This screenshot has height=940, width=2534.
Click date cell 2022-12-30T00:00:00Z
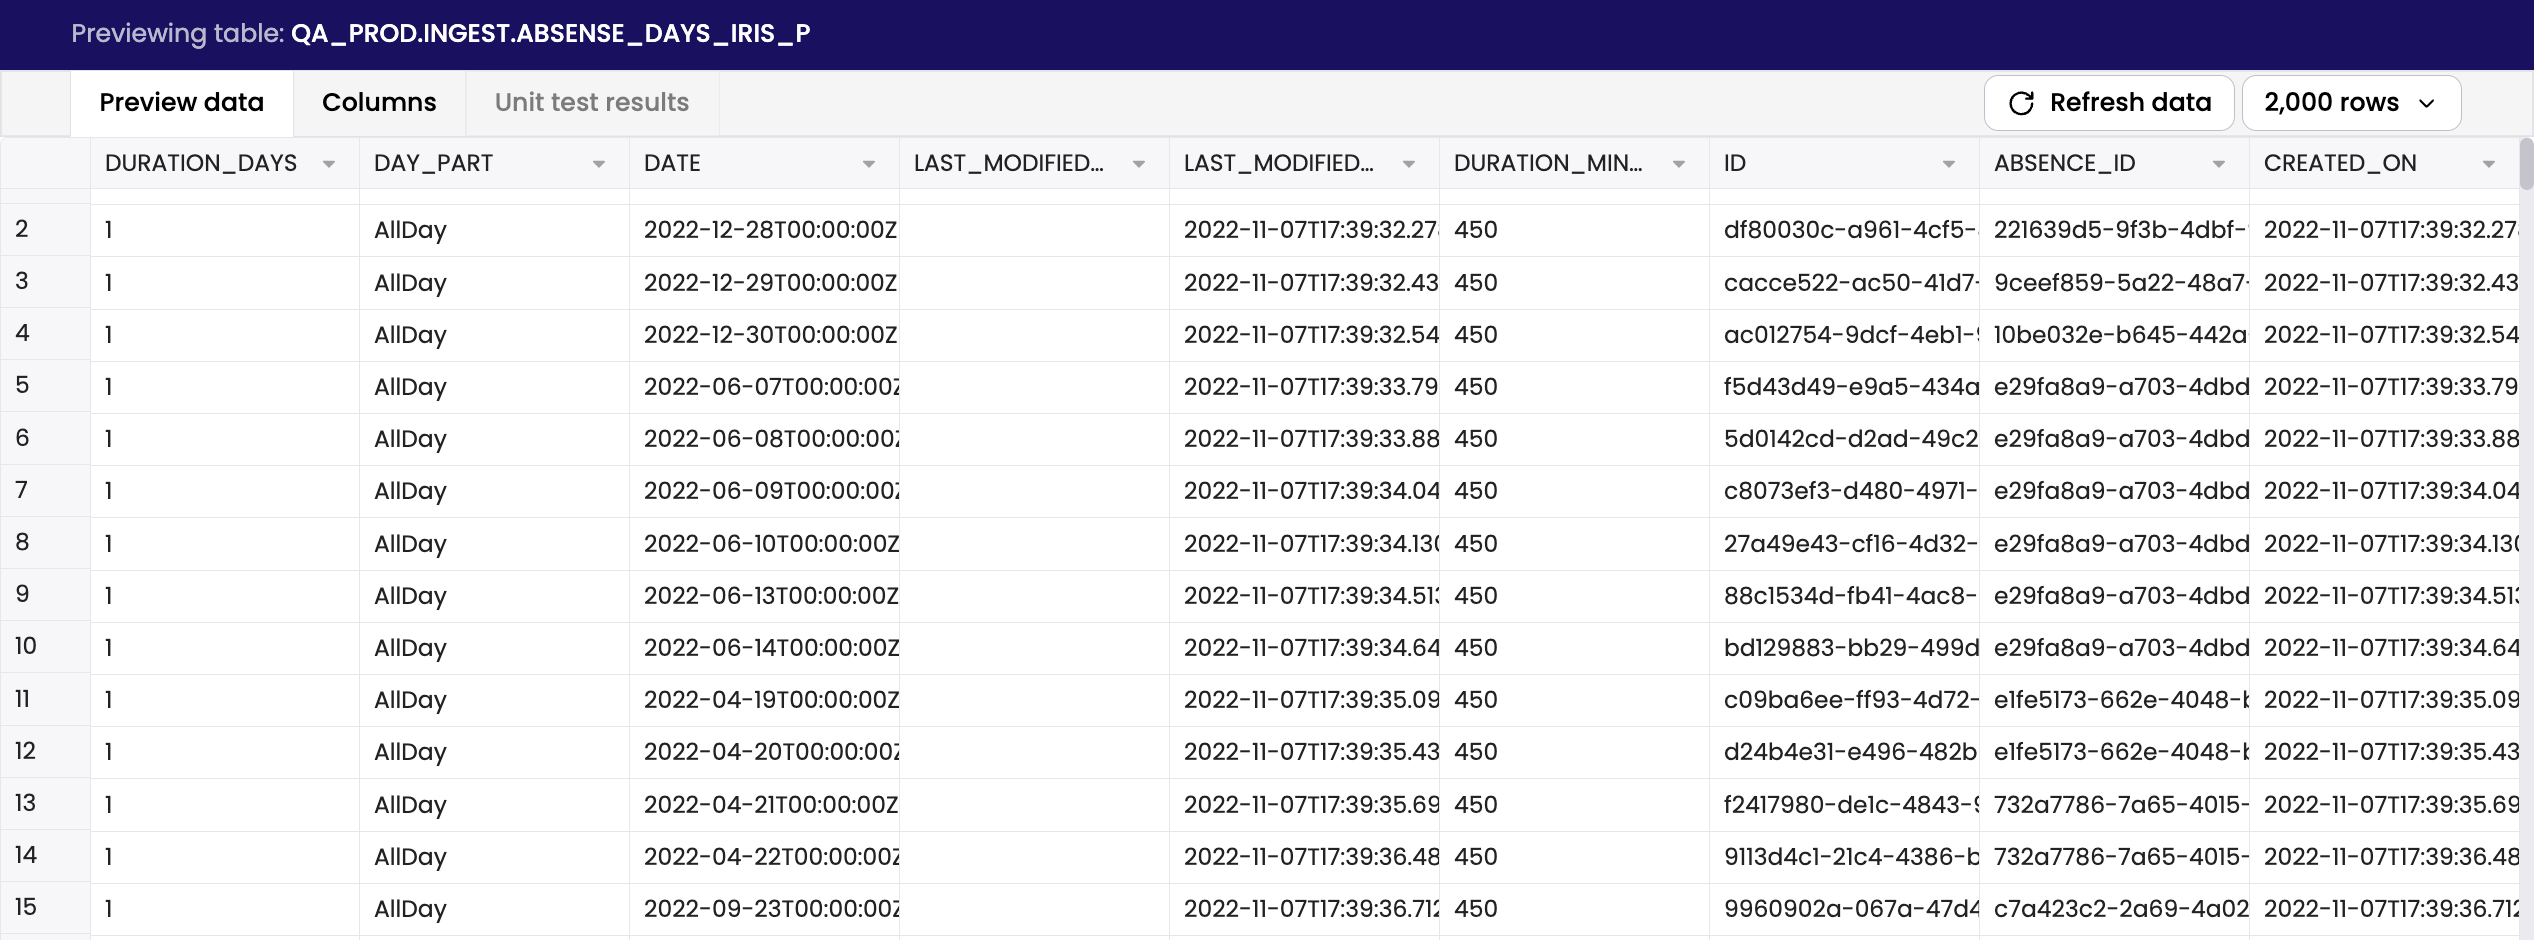pyautogui.click(x=765, y=335)
